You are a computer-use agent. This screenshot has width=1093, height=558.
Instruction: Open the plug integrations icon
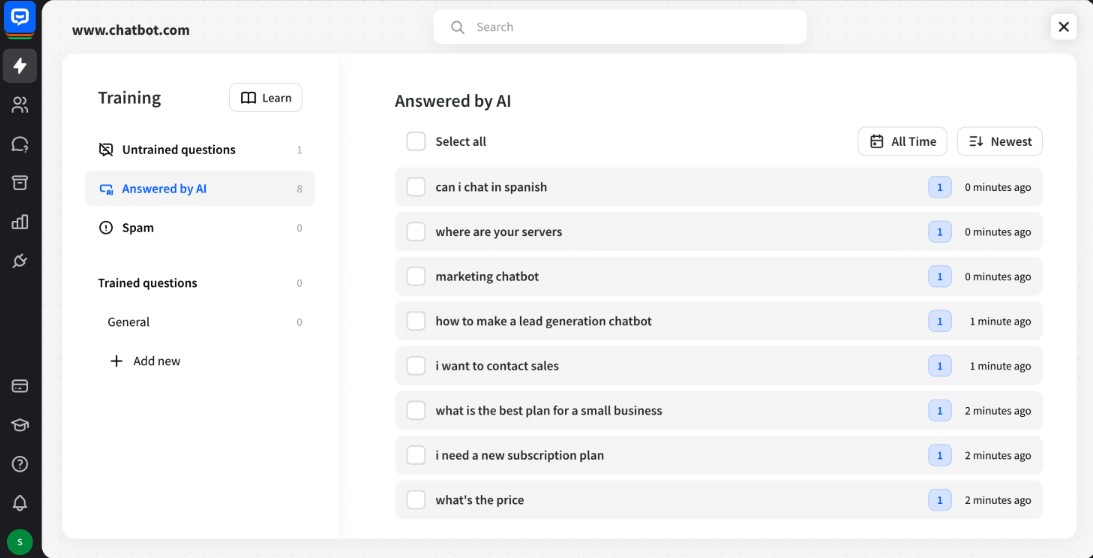click(20, 261)
